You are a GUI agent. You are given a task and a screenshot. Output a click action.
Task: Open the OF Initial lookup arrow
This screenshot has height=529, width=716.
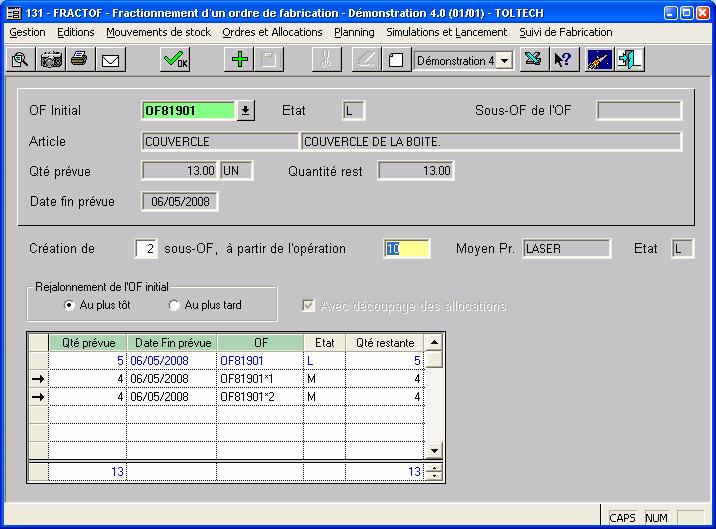pyautogui.click(x=246, y=111)
